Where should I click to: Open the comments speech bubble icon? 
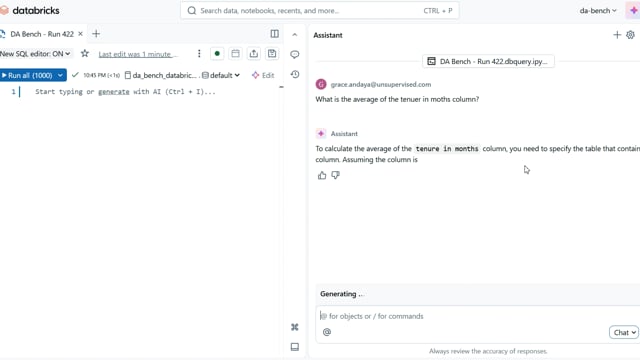coord(295,54)
